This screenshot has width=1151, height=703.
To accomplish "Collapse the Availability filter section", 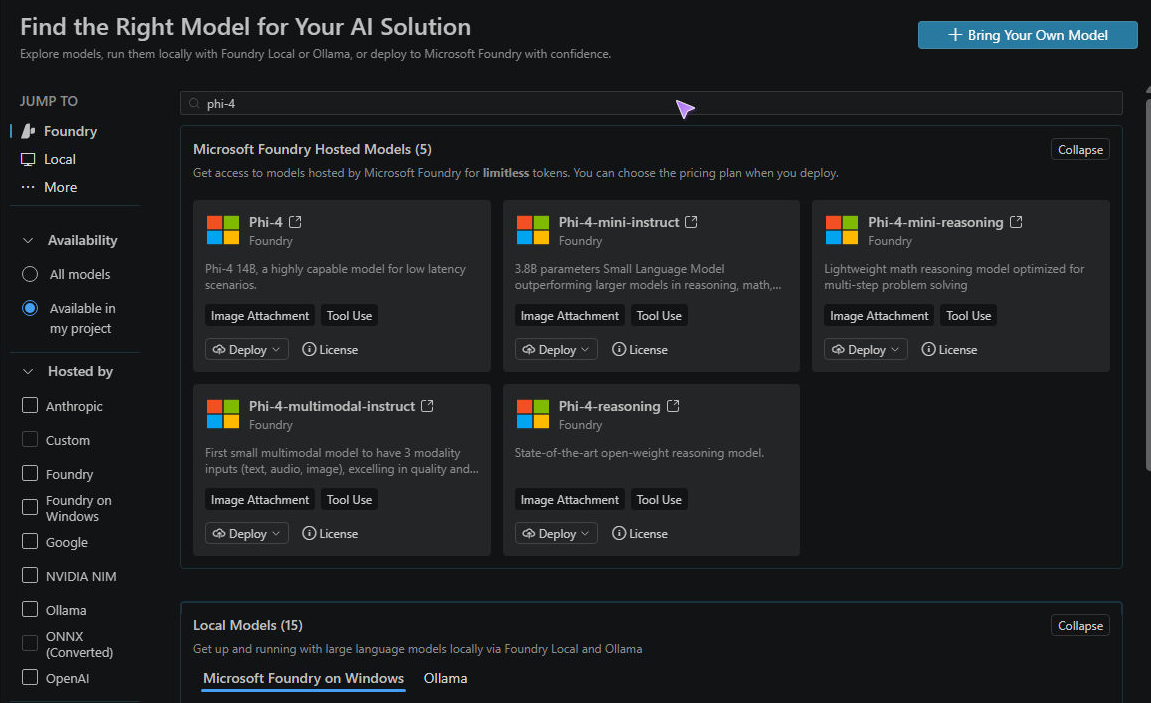I will pos(28,241).
